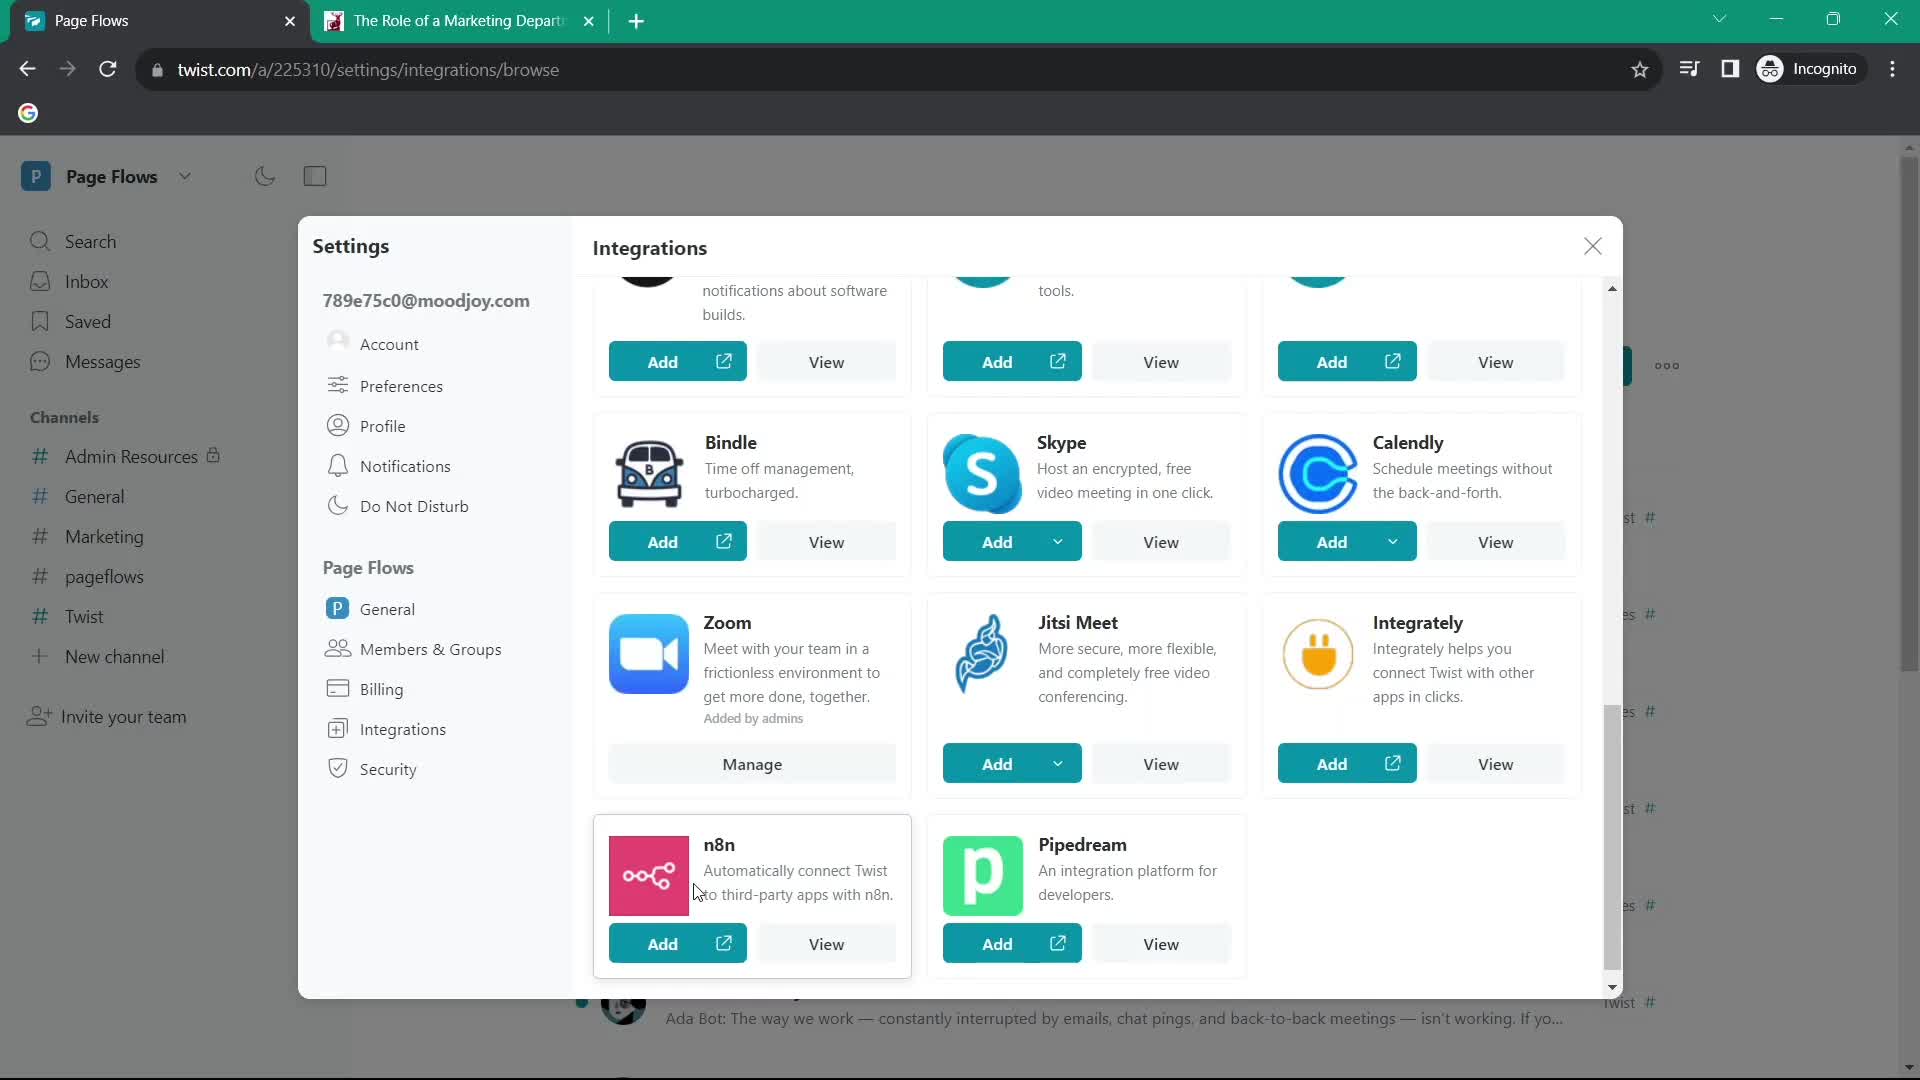Viewport: 1920px width, 1080px height.
Task: Open the three-dot menu behind the dialog
Action: point(1666,366)
